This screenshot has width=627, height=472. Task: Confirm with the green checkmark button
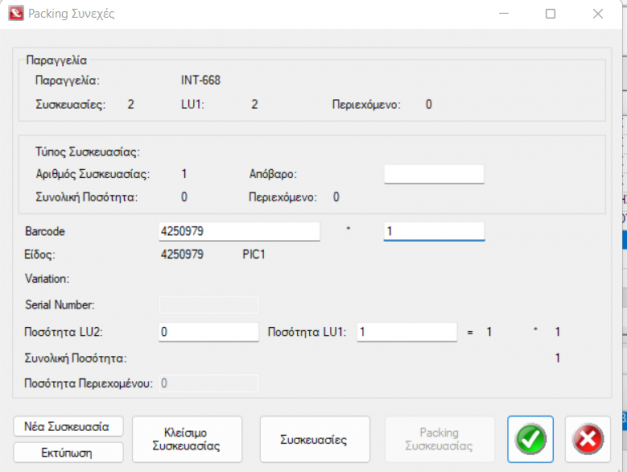[x=530, y=439]
